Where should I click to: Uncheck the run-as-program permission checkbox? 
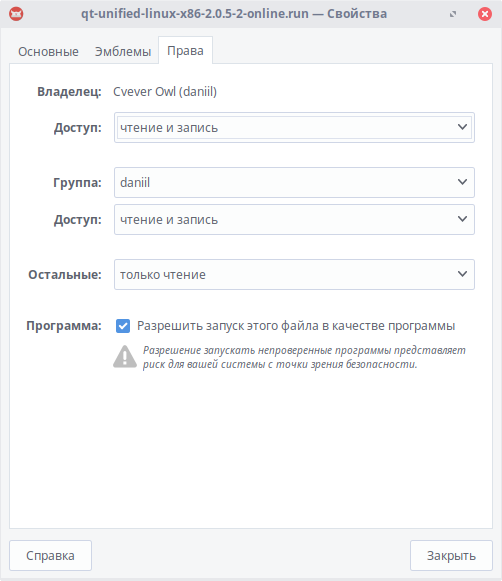pos(123,326)
